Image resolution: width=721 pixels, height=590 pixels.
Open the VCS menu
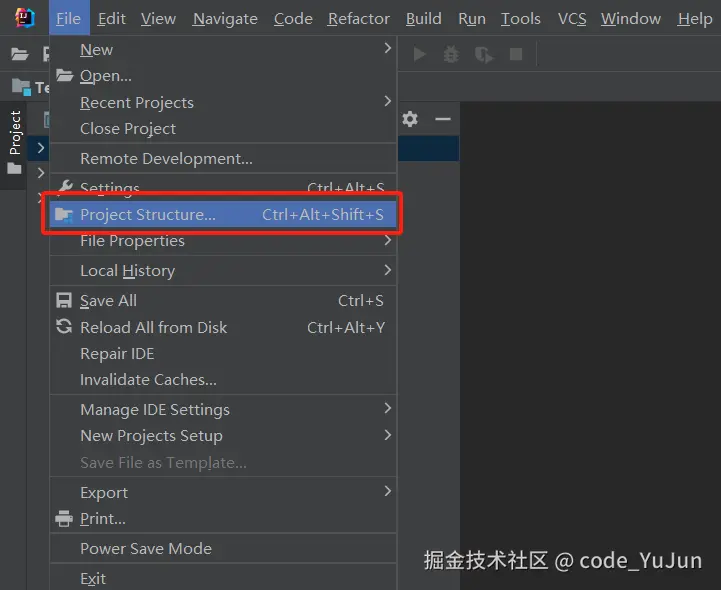tap(572, 18)
